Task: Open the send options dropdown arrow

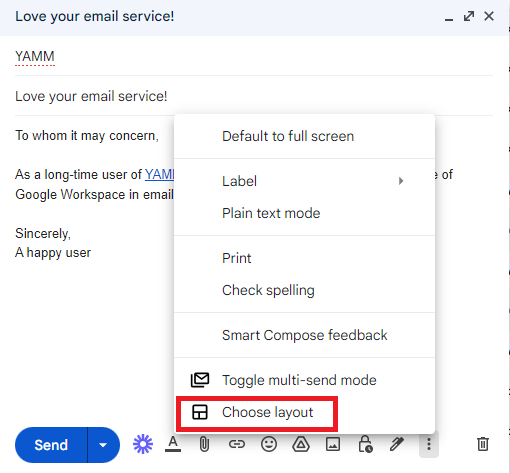Action: pyautogui.click(x=103, y=445)
